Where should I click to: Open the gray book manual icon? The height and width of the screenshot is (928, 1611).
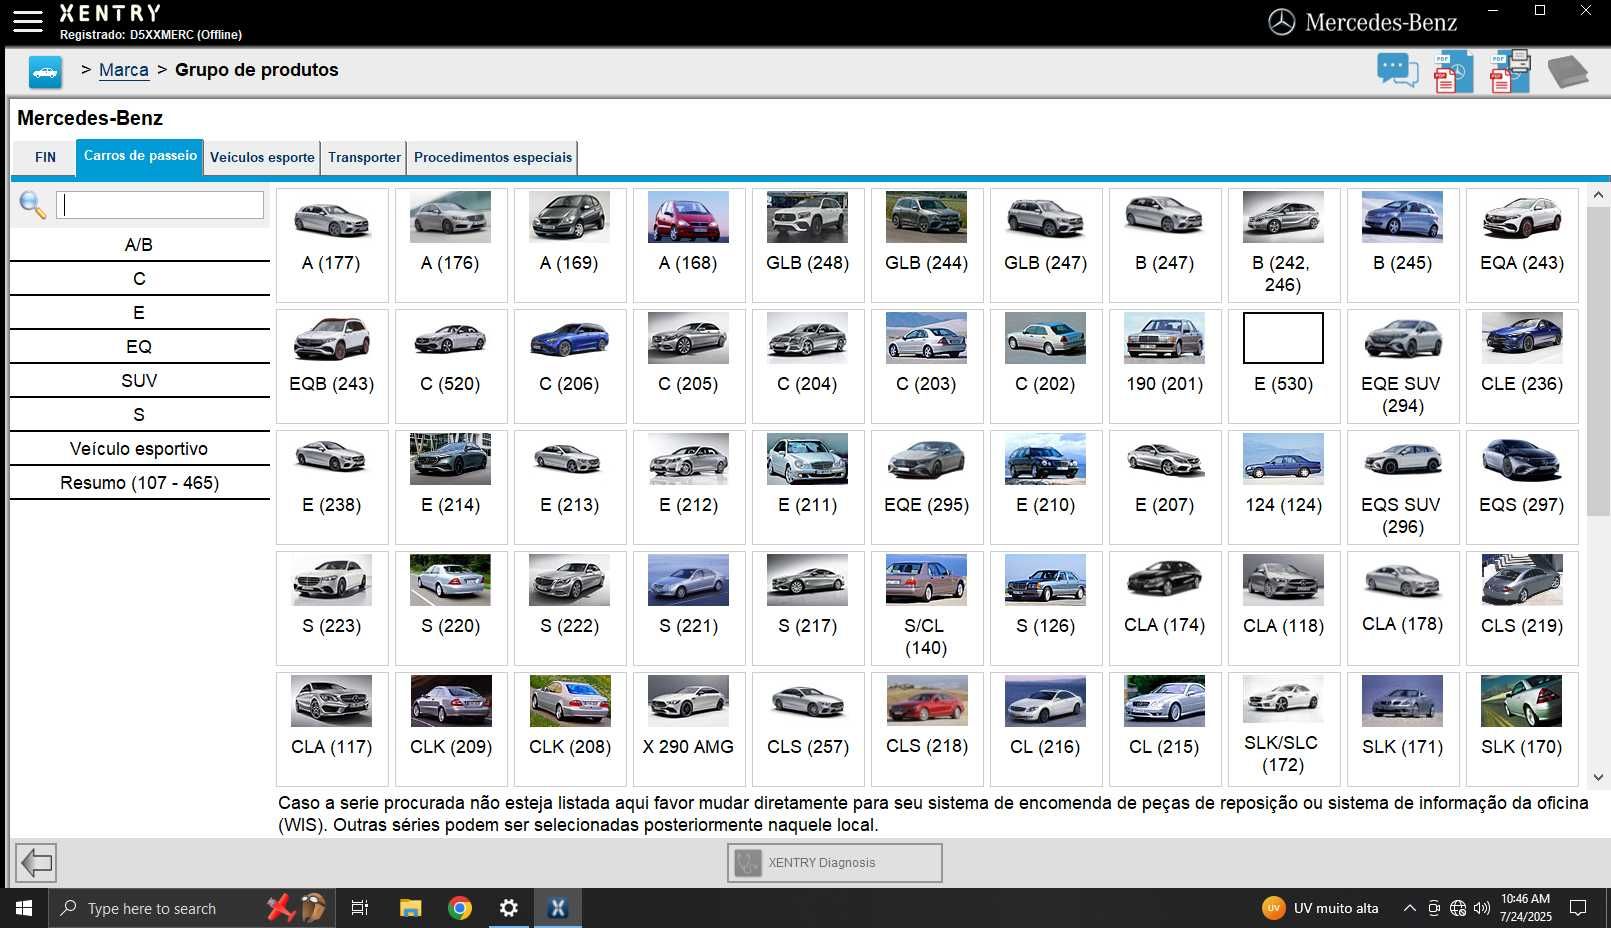point(1567,72)
